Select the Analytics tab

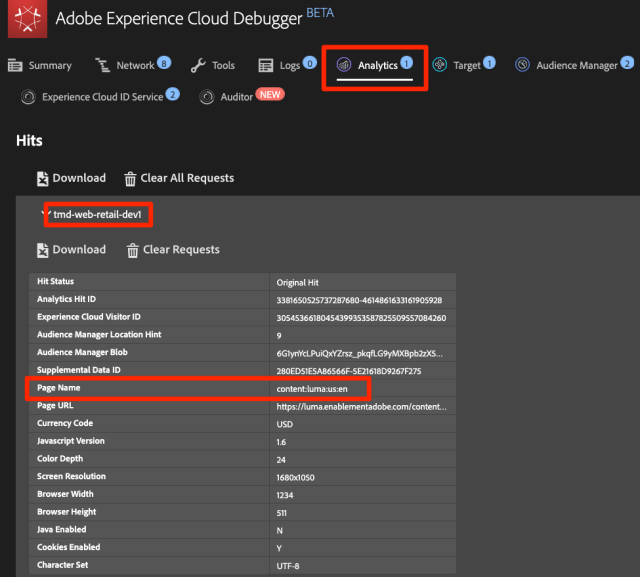[x=375, y=65]
